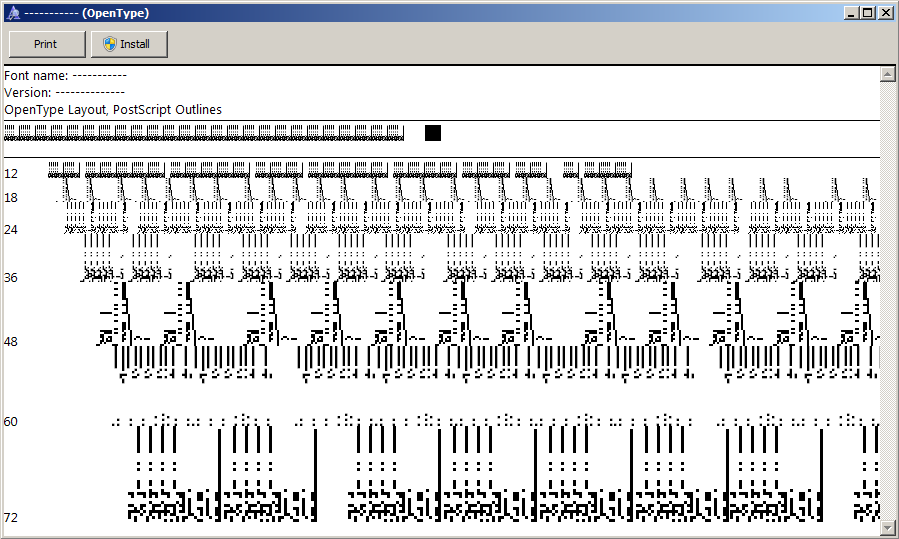Click the solid black square glyph
The width and height of the screenshot is (899, 539).
pos(433,133)
